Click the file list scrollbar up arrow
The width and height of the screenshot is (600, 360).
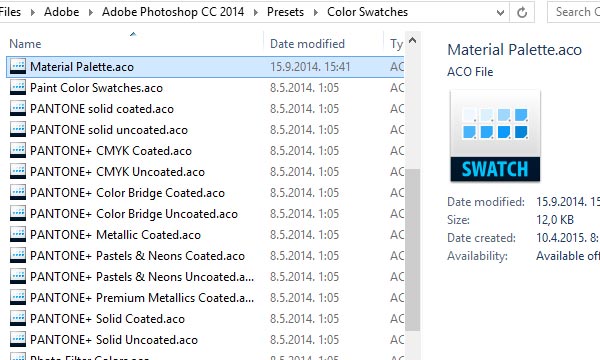click(x=412, y=40)
